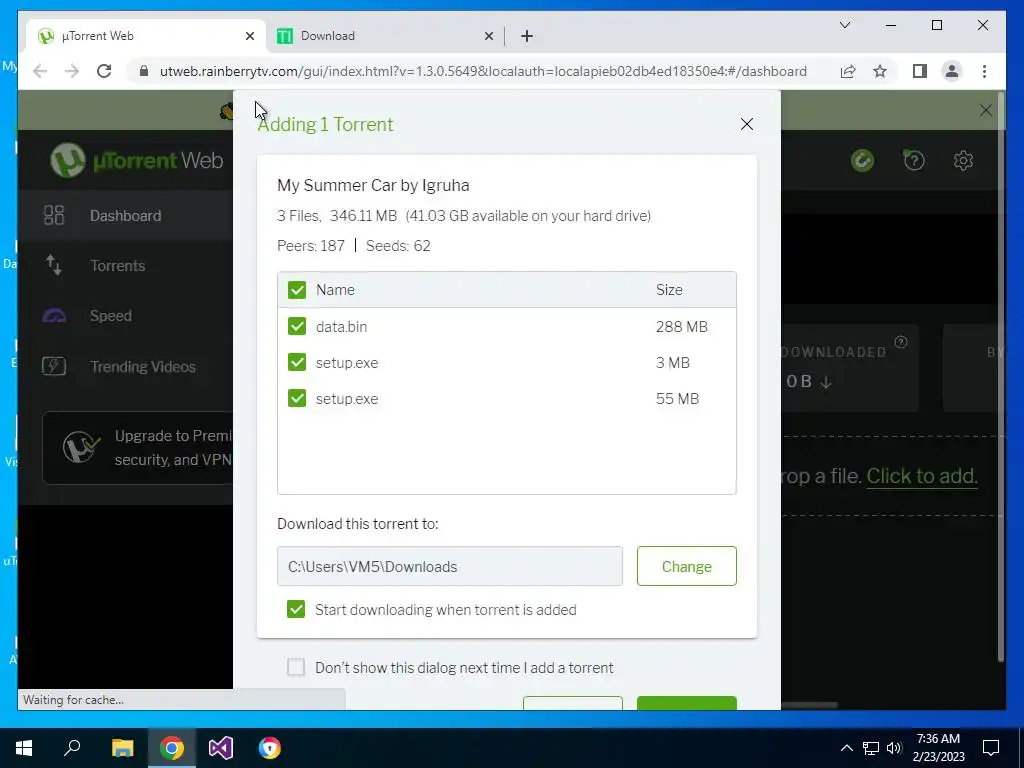Click the Chrome taskbar icon
The width and height of the screenshot is (1024, 768).
pyautogui.click(x=172, y=748)
